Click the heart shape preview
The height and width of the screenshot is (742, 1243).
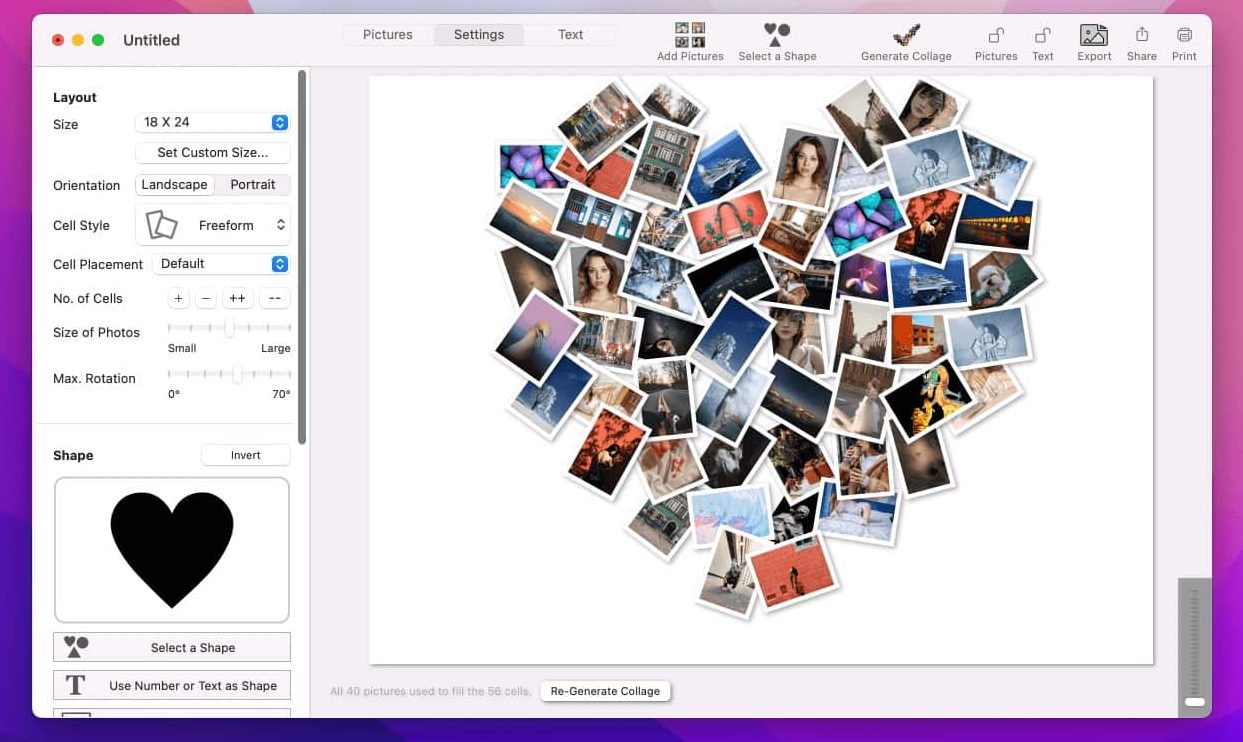[x=172, y=549]
